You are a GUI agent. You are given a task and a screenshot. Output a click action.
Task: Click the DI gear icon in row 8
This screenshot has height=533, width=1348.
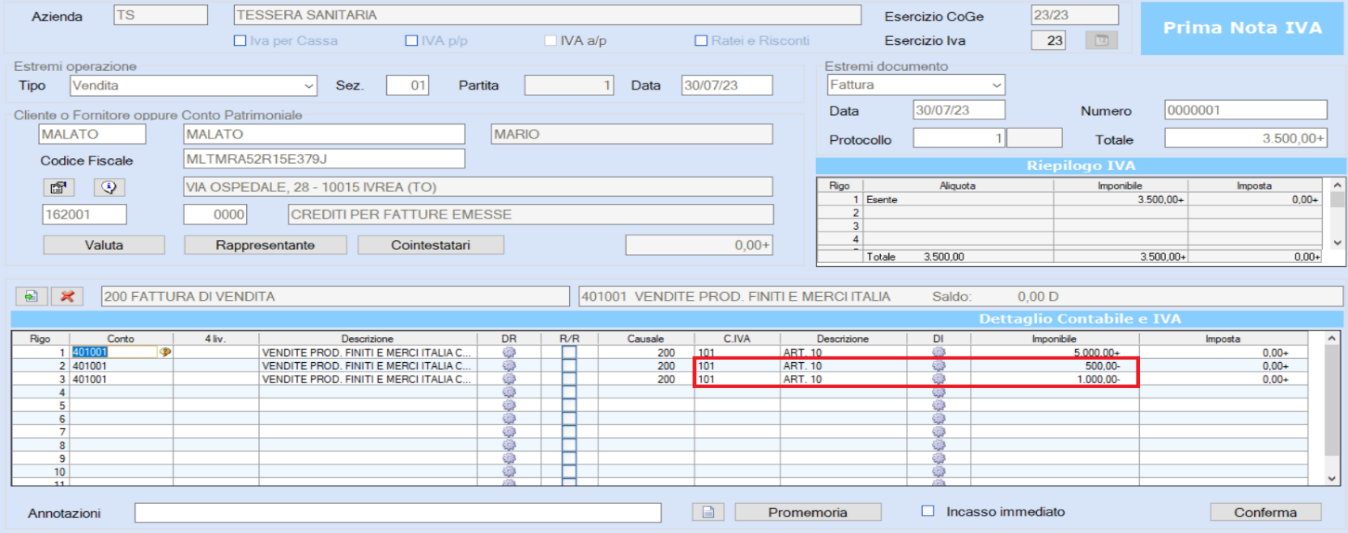[938, 445]
